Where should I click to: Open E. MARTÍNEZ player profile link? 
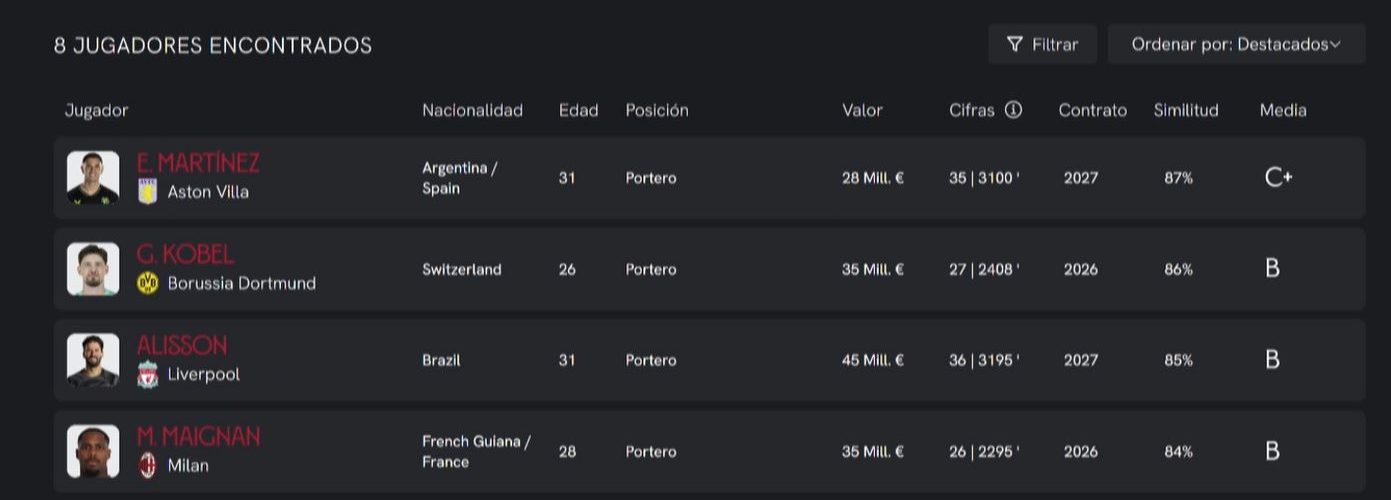[x=198, y=163]
